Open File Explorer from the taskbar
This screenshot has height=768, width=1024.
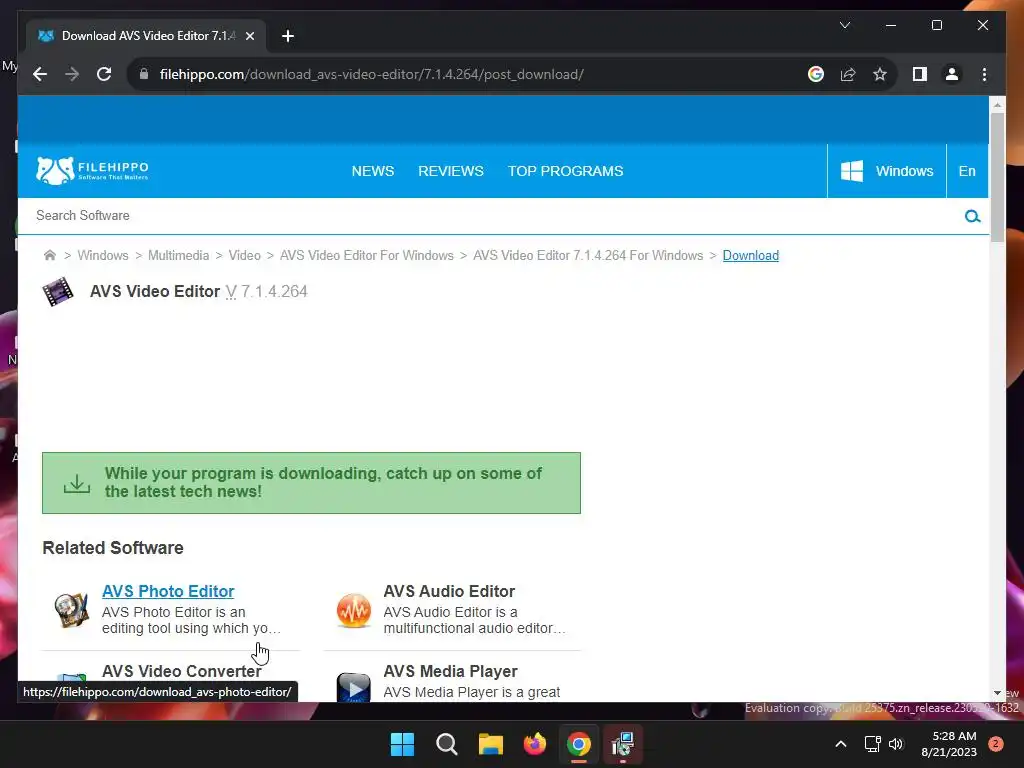tap(490, 744)
